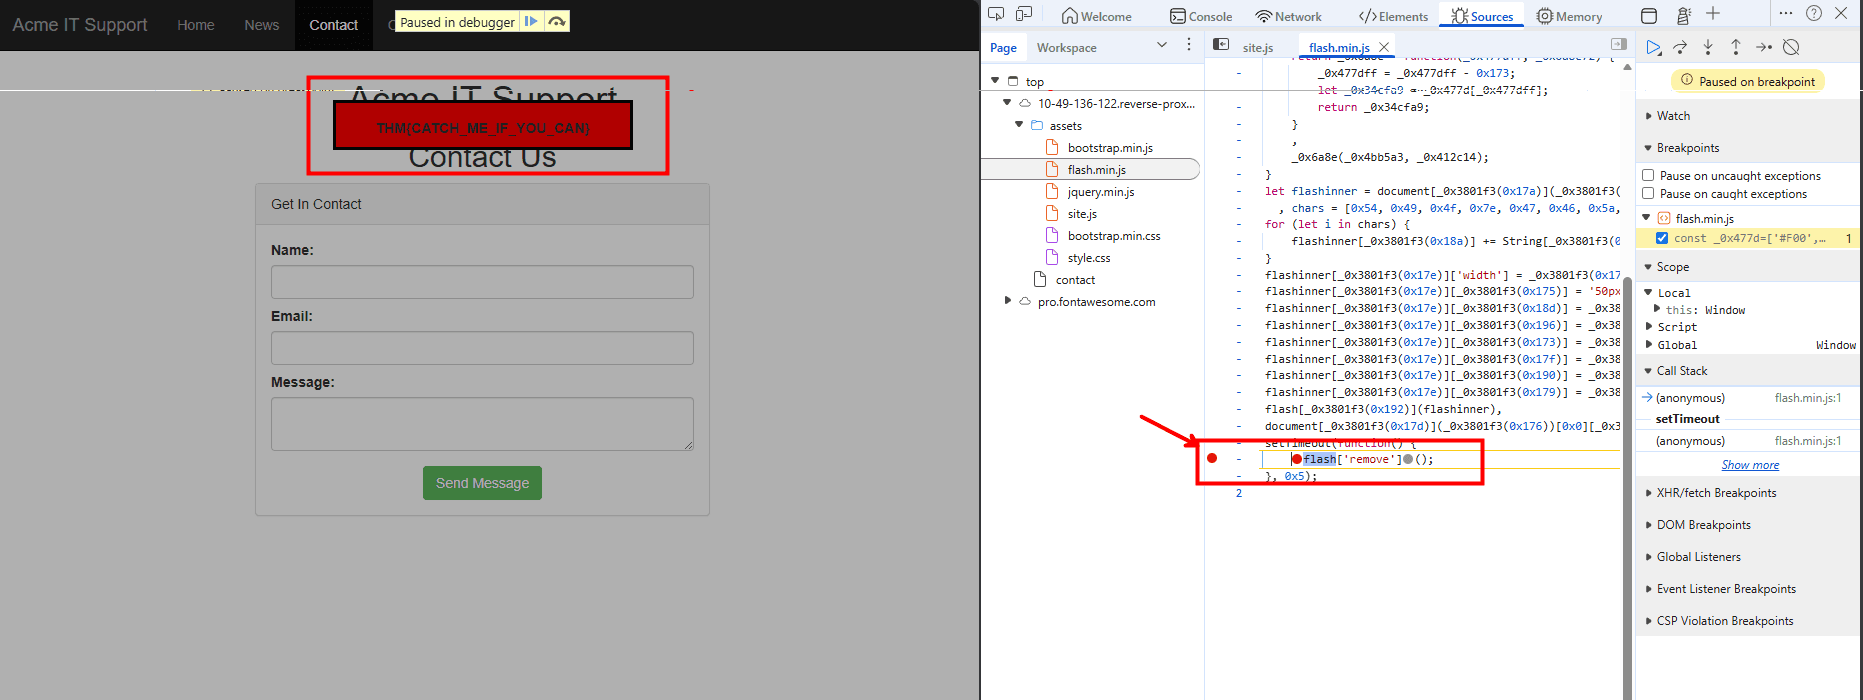Click the red breakpoint marker in gutter
Viewport: 1863px width, 700px height.
[1212, 458]
